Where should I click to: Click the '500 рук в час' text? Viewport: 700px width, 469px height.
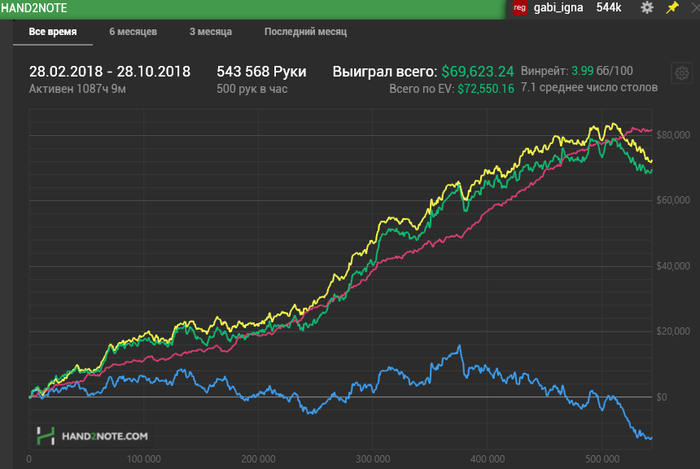pyautogui.click(x=252, y=89)
